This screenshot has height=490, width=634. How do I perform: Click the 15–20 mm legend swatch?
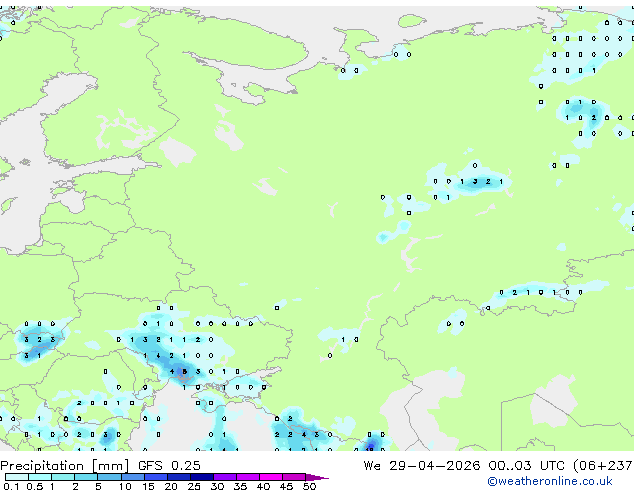tap(155, 477)
